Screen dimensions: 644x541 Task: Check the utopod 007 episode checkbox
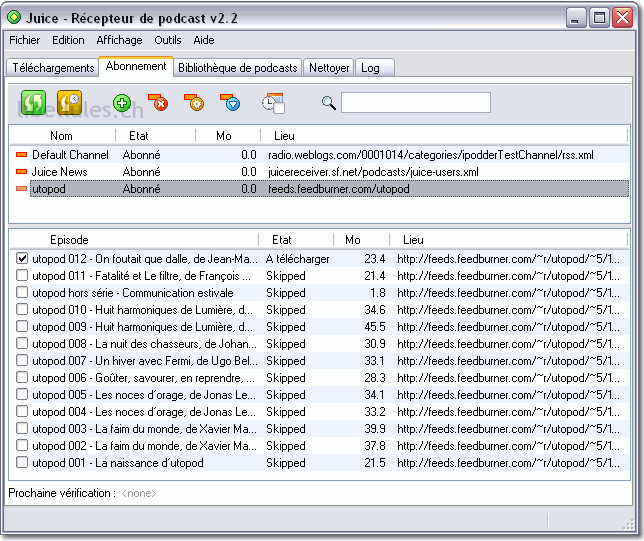pos(22,361)
